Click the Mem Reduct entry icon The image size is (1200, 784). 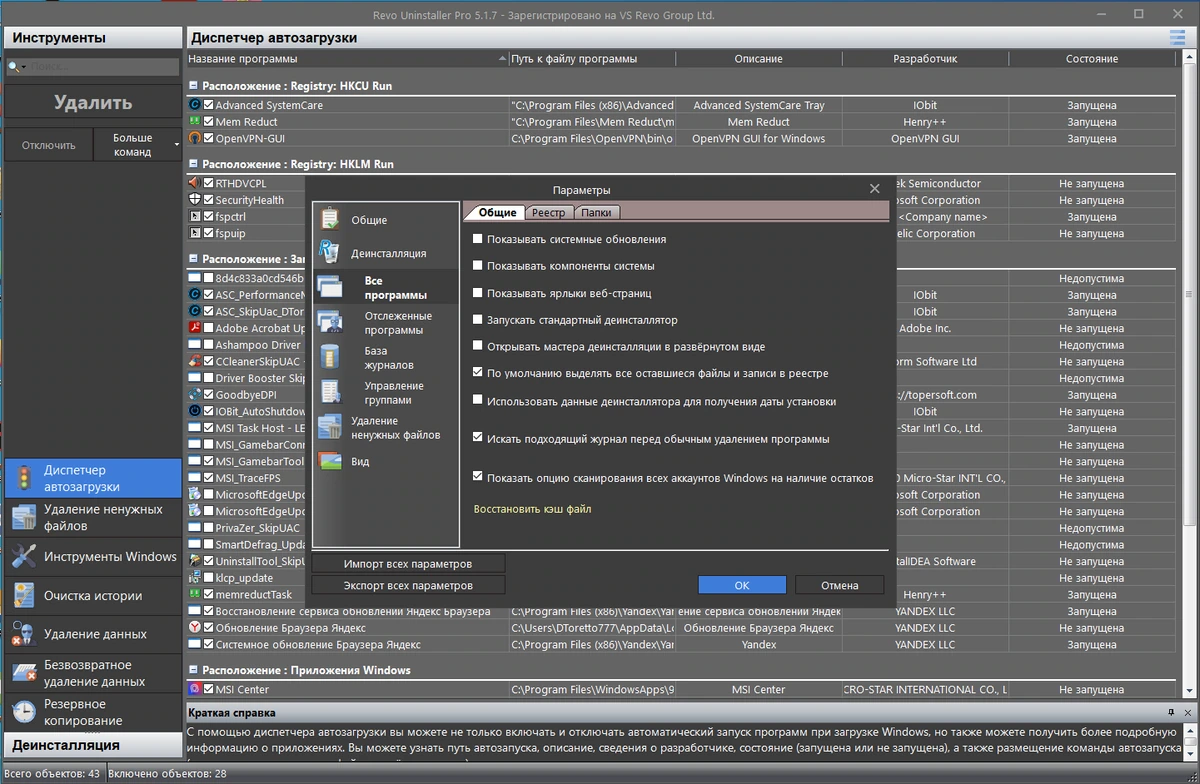click(x=195, y=122)
